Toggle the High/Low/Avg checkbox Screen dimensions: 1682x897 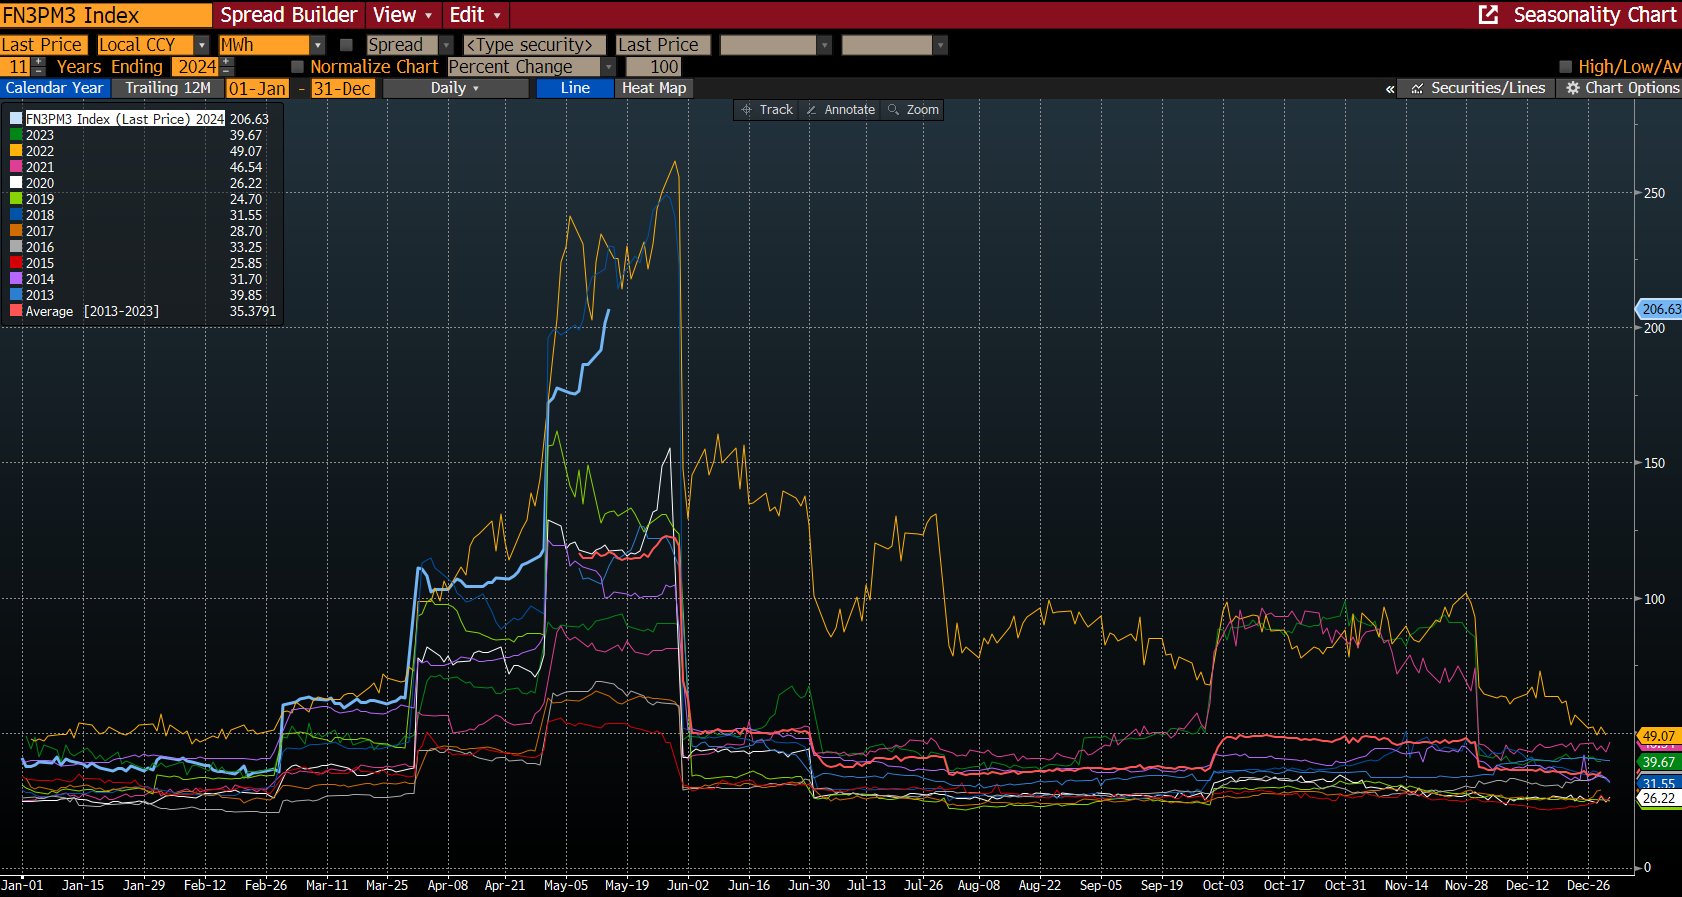point(1566,67)
